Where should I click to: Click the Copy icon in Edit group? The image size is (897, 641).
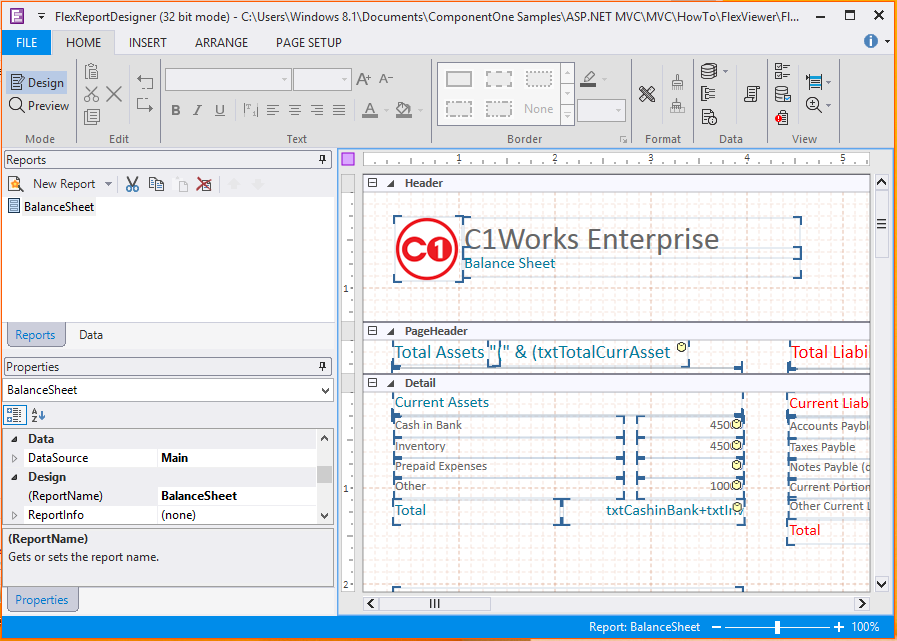coord(92,117)
